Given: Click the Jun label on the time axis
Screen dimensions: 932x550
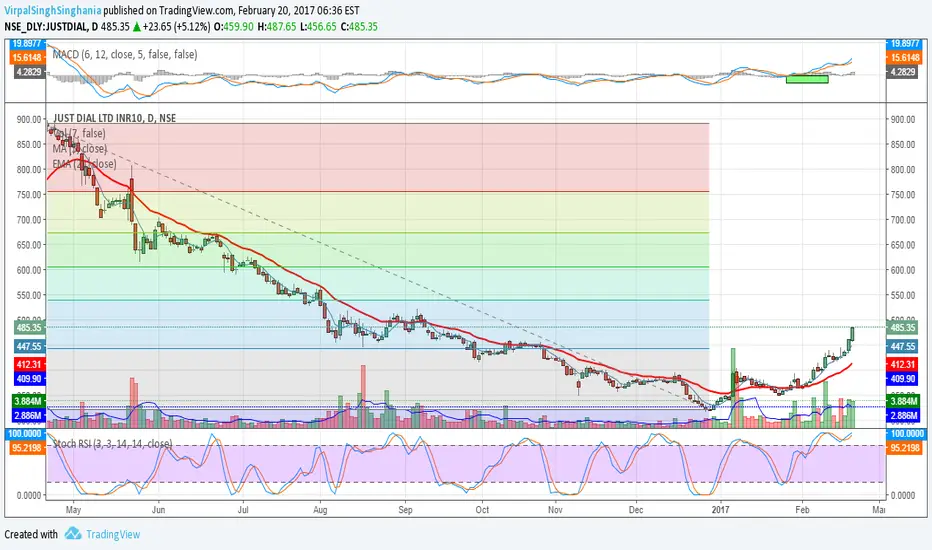Looking at the screenshot, I should [158, 510].
